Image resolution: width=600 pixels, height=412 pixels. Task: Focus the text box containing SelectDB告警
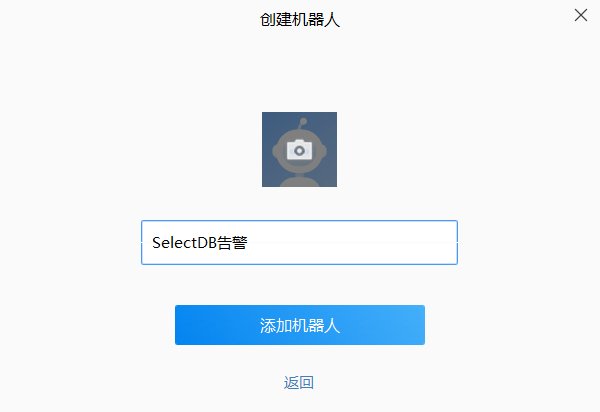click(x=299, y=243)
